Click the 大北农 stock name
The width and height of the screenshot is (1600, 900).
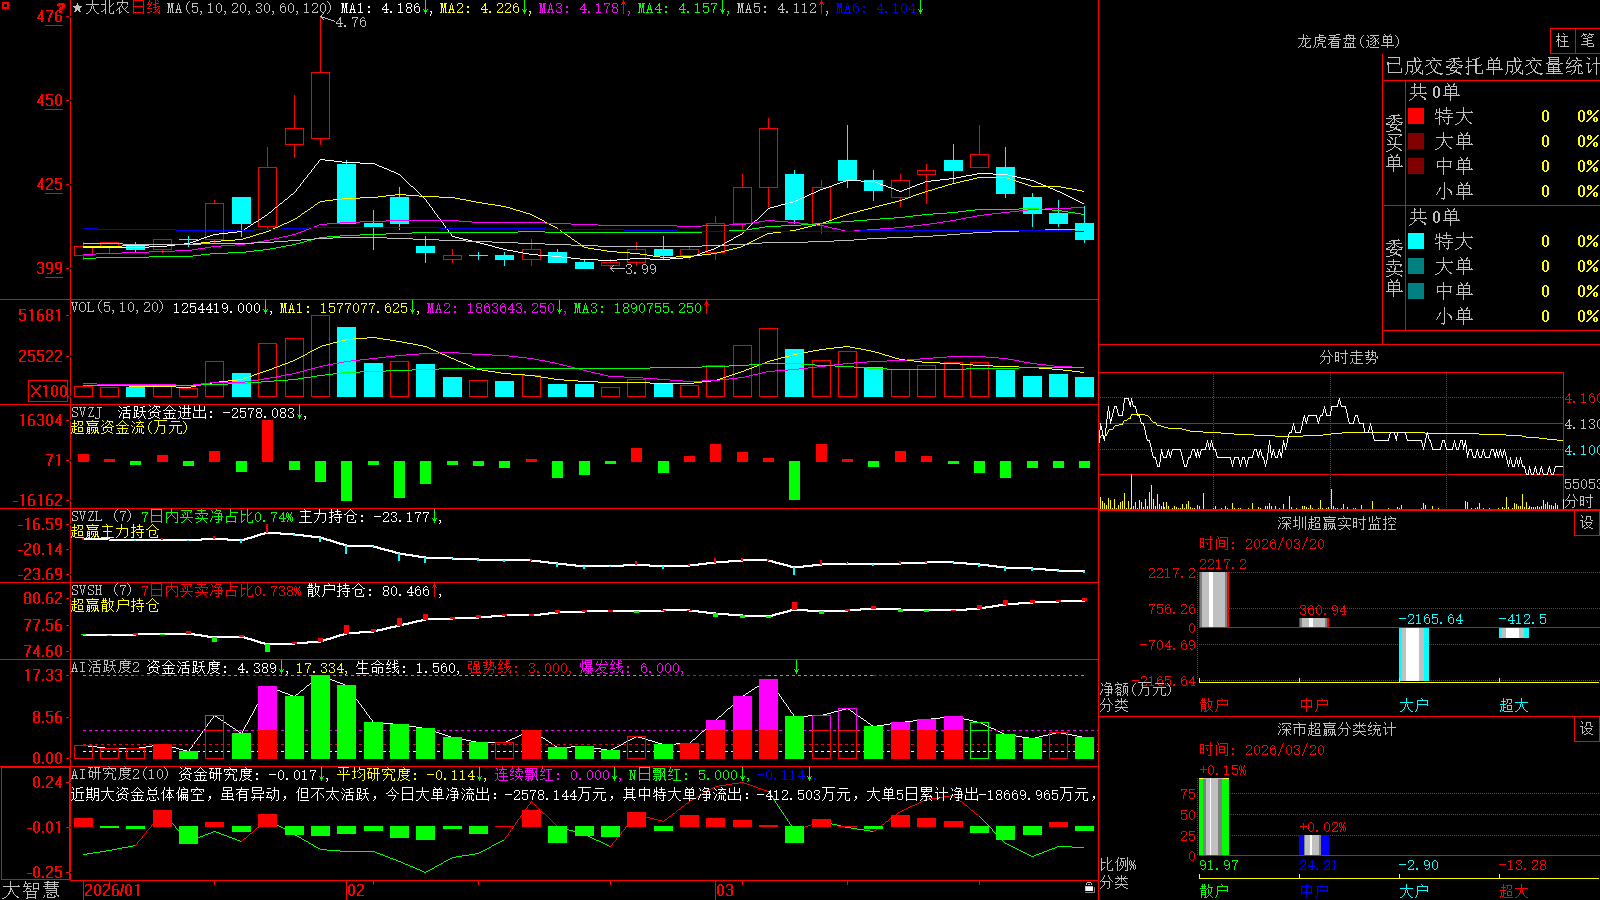click(x=107, y=8)
